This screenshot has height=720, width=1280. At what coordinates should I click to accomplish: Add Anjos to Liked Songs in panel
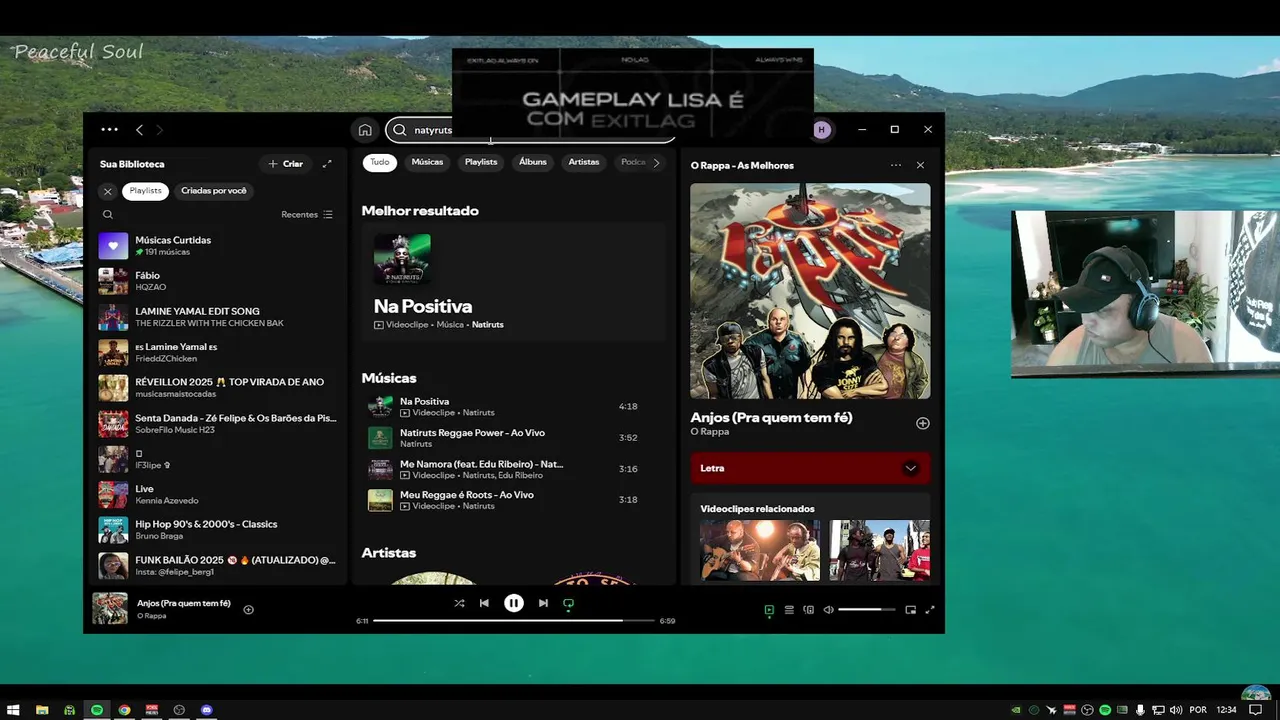coord(923,423)
